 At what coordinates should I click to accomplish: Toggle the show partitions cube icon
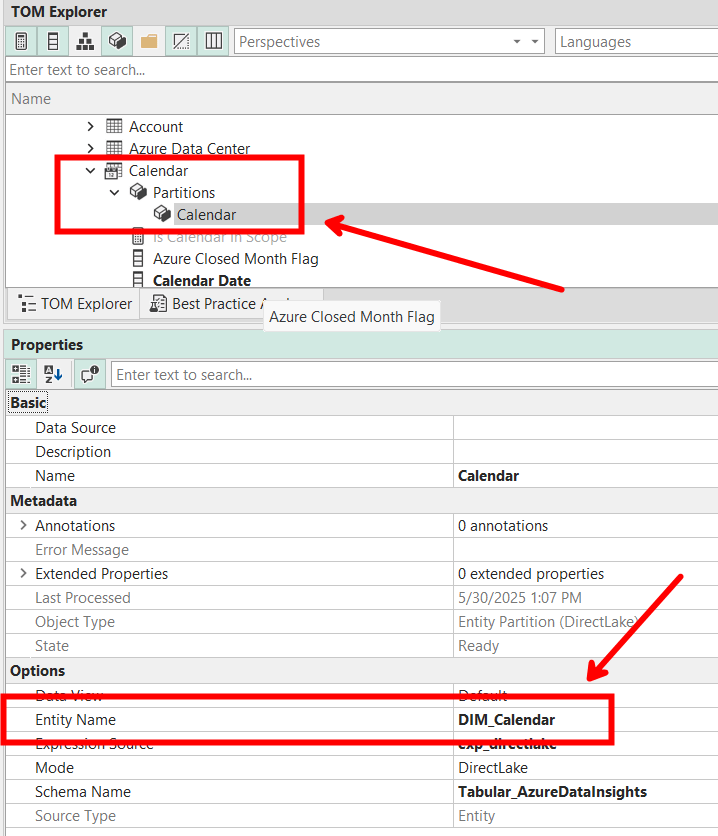(x=117, y=42)
